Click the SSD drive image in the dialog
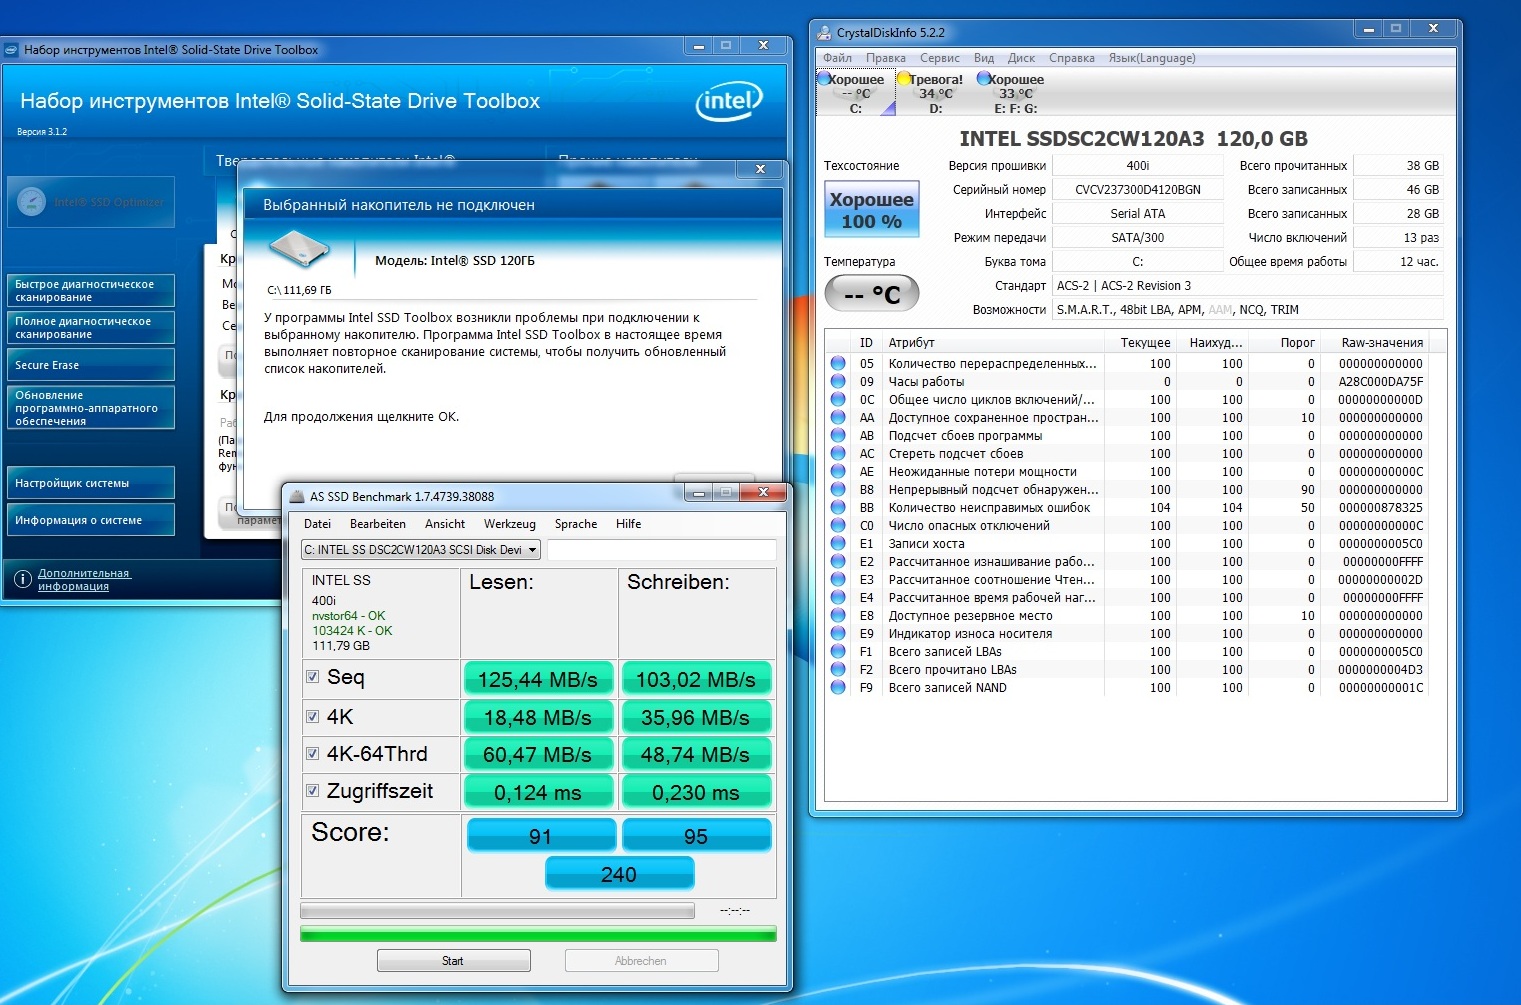Screen dimensions: 1521x1005 (x=299, y=249)
